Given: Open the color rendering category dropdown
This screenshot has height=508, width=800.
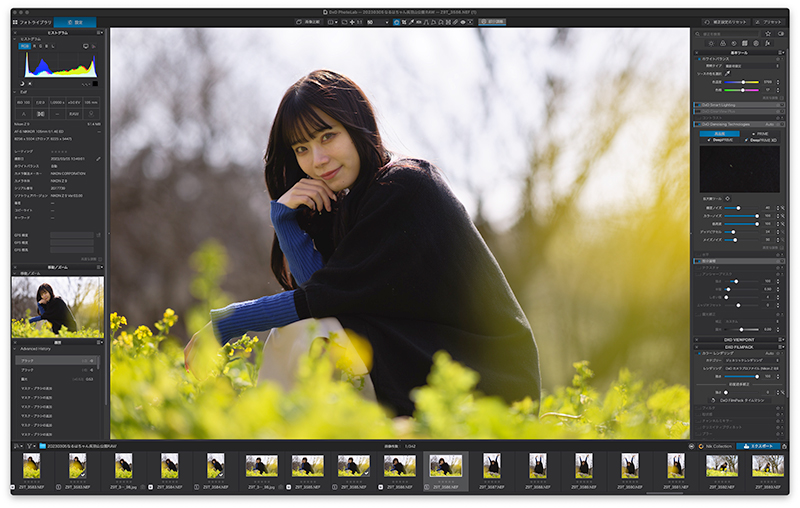Looking at the screenshot, I should coord(752,360).
